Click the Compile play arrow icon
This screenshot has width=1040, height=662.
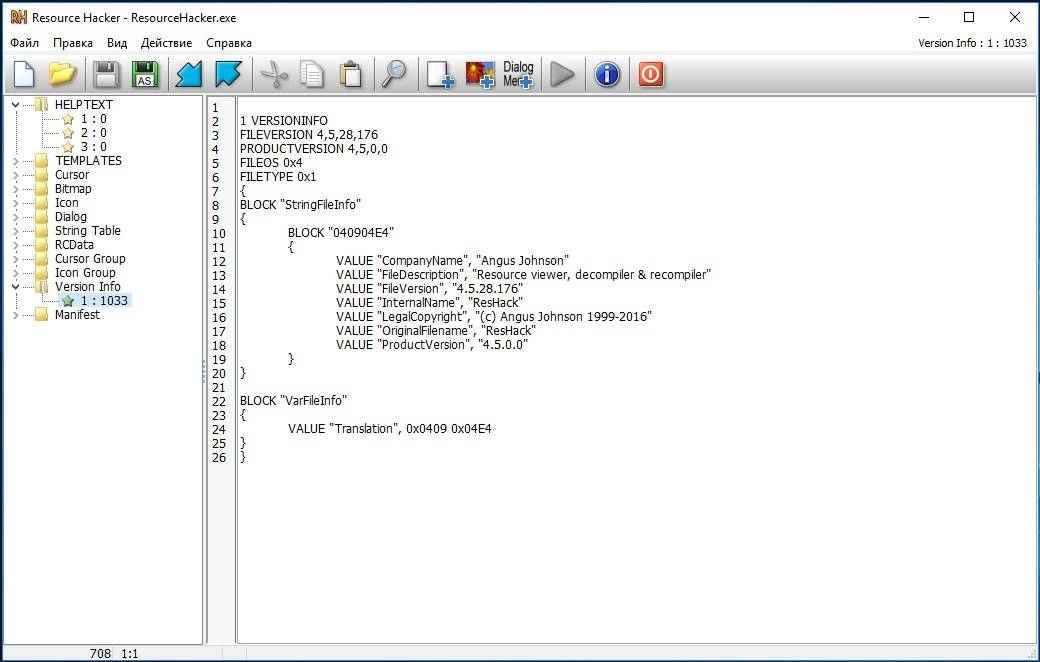click(x=562, y=74)
